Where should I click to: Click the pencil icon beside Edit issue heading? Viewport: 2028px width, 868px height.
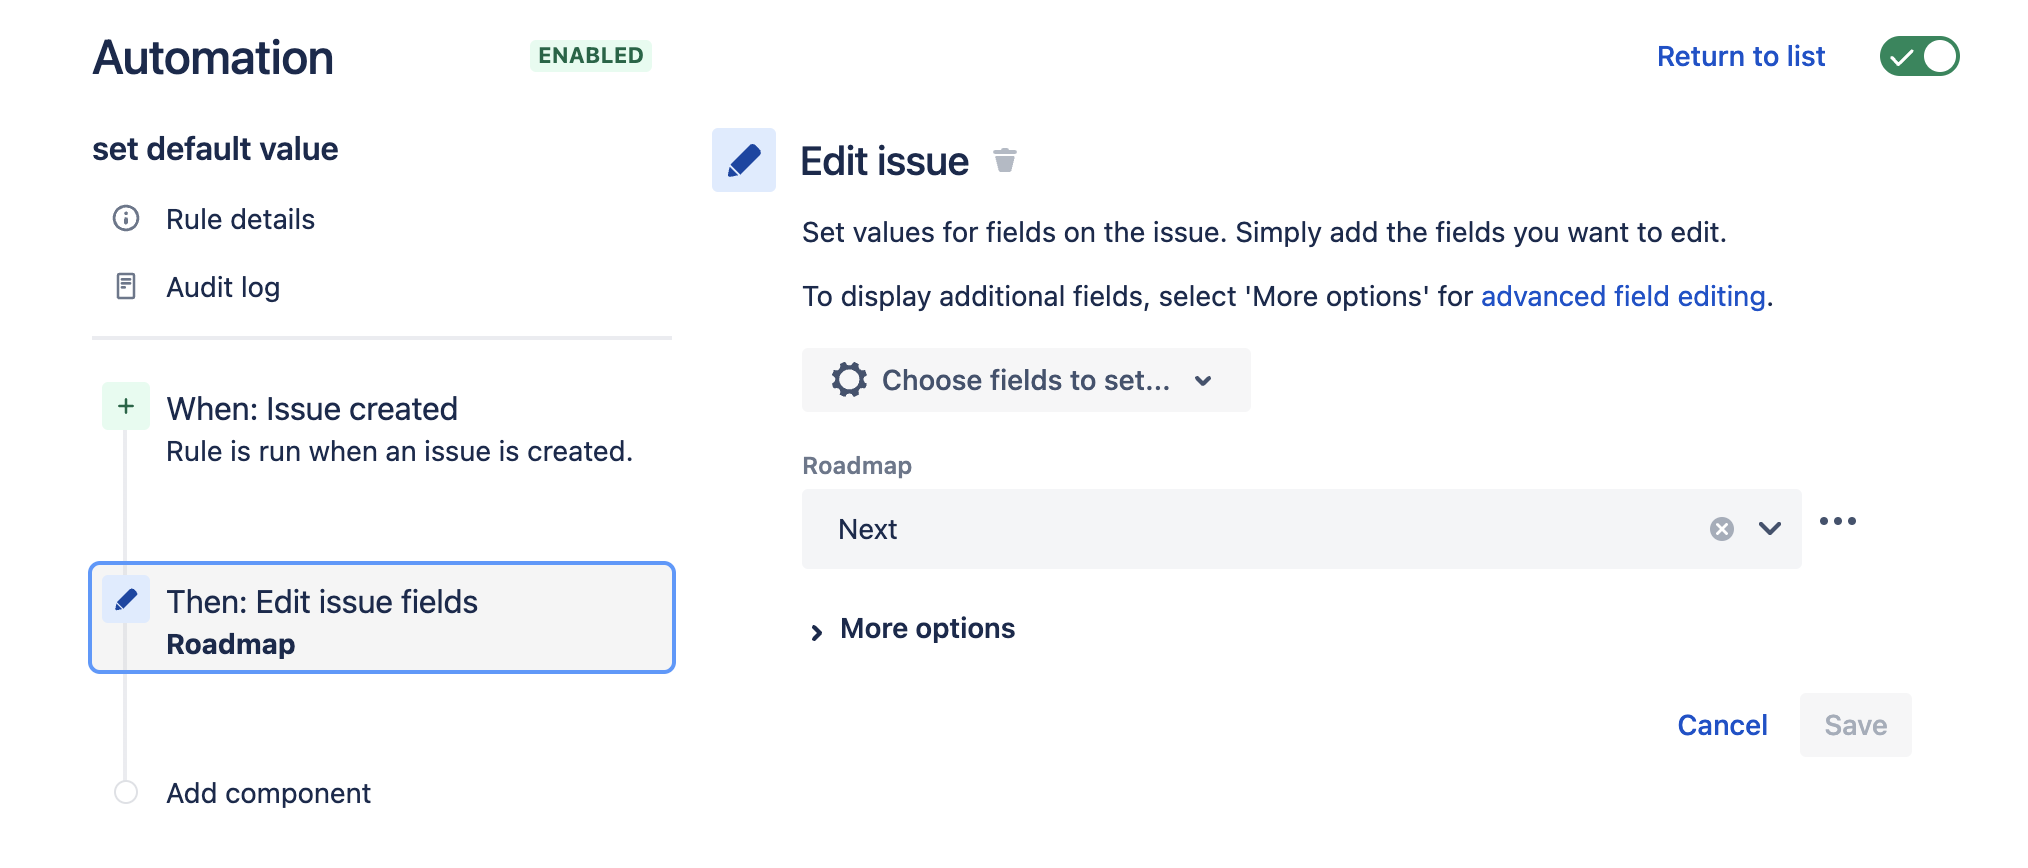[x=743, y=160]
